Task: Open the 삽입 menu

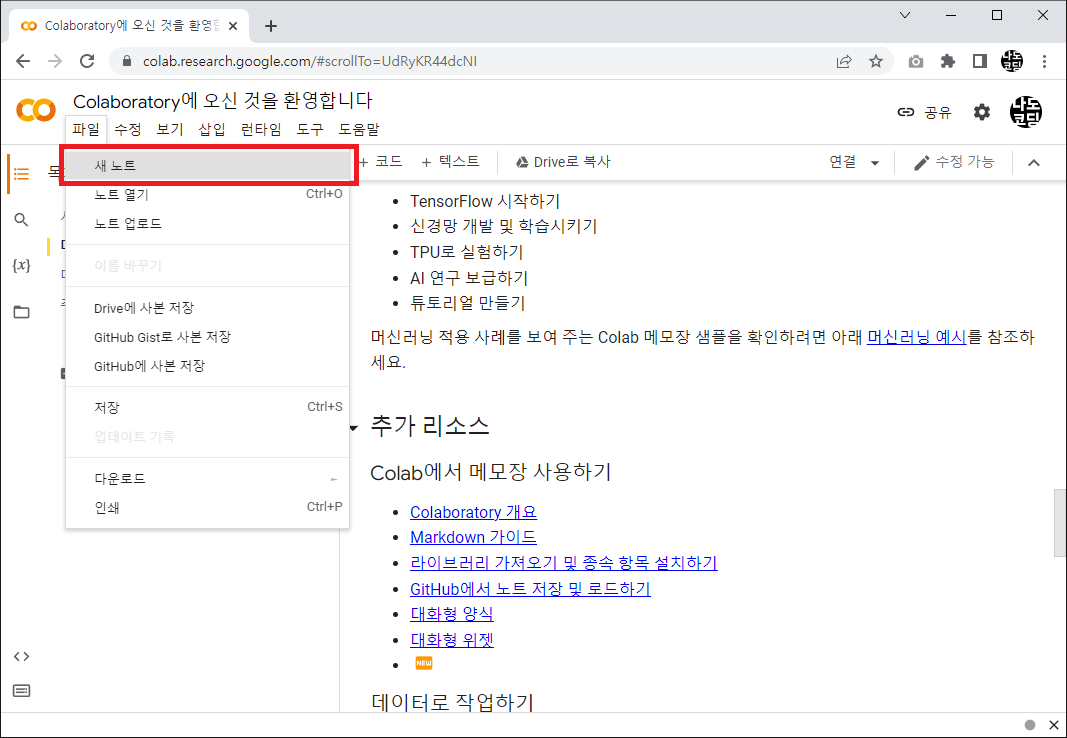Action: (212, 129)
